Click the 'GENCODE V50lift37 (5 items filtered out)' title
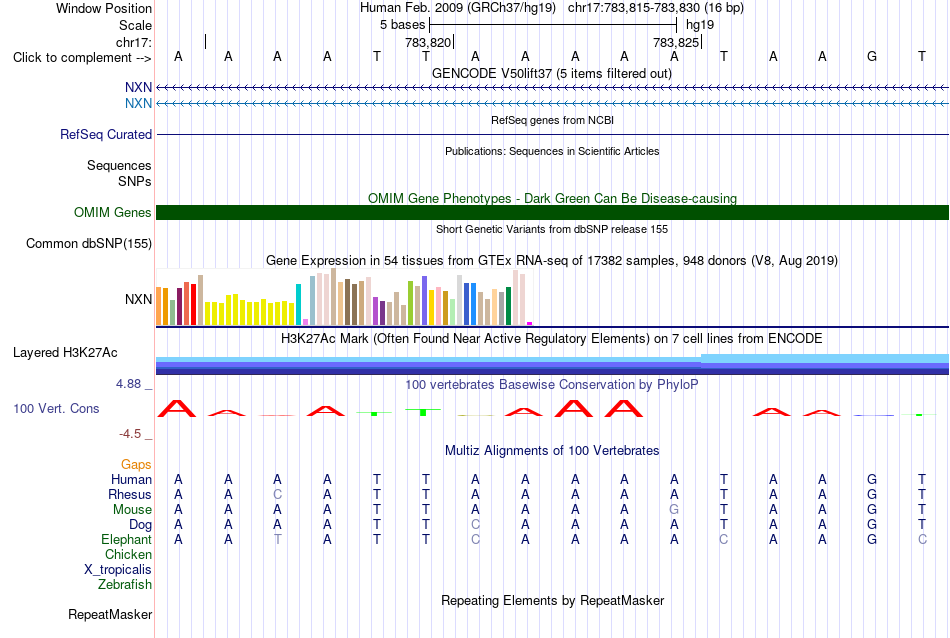The width and height of the screenshot is (950, 638). tap(552, 74)
